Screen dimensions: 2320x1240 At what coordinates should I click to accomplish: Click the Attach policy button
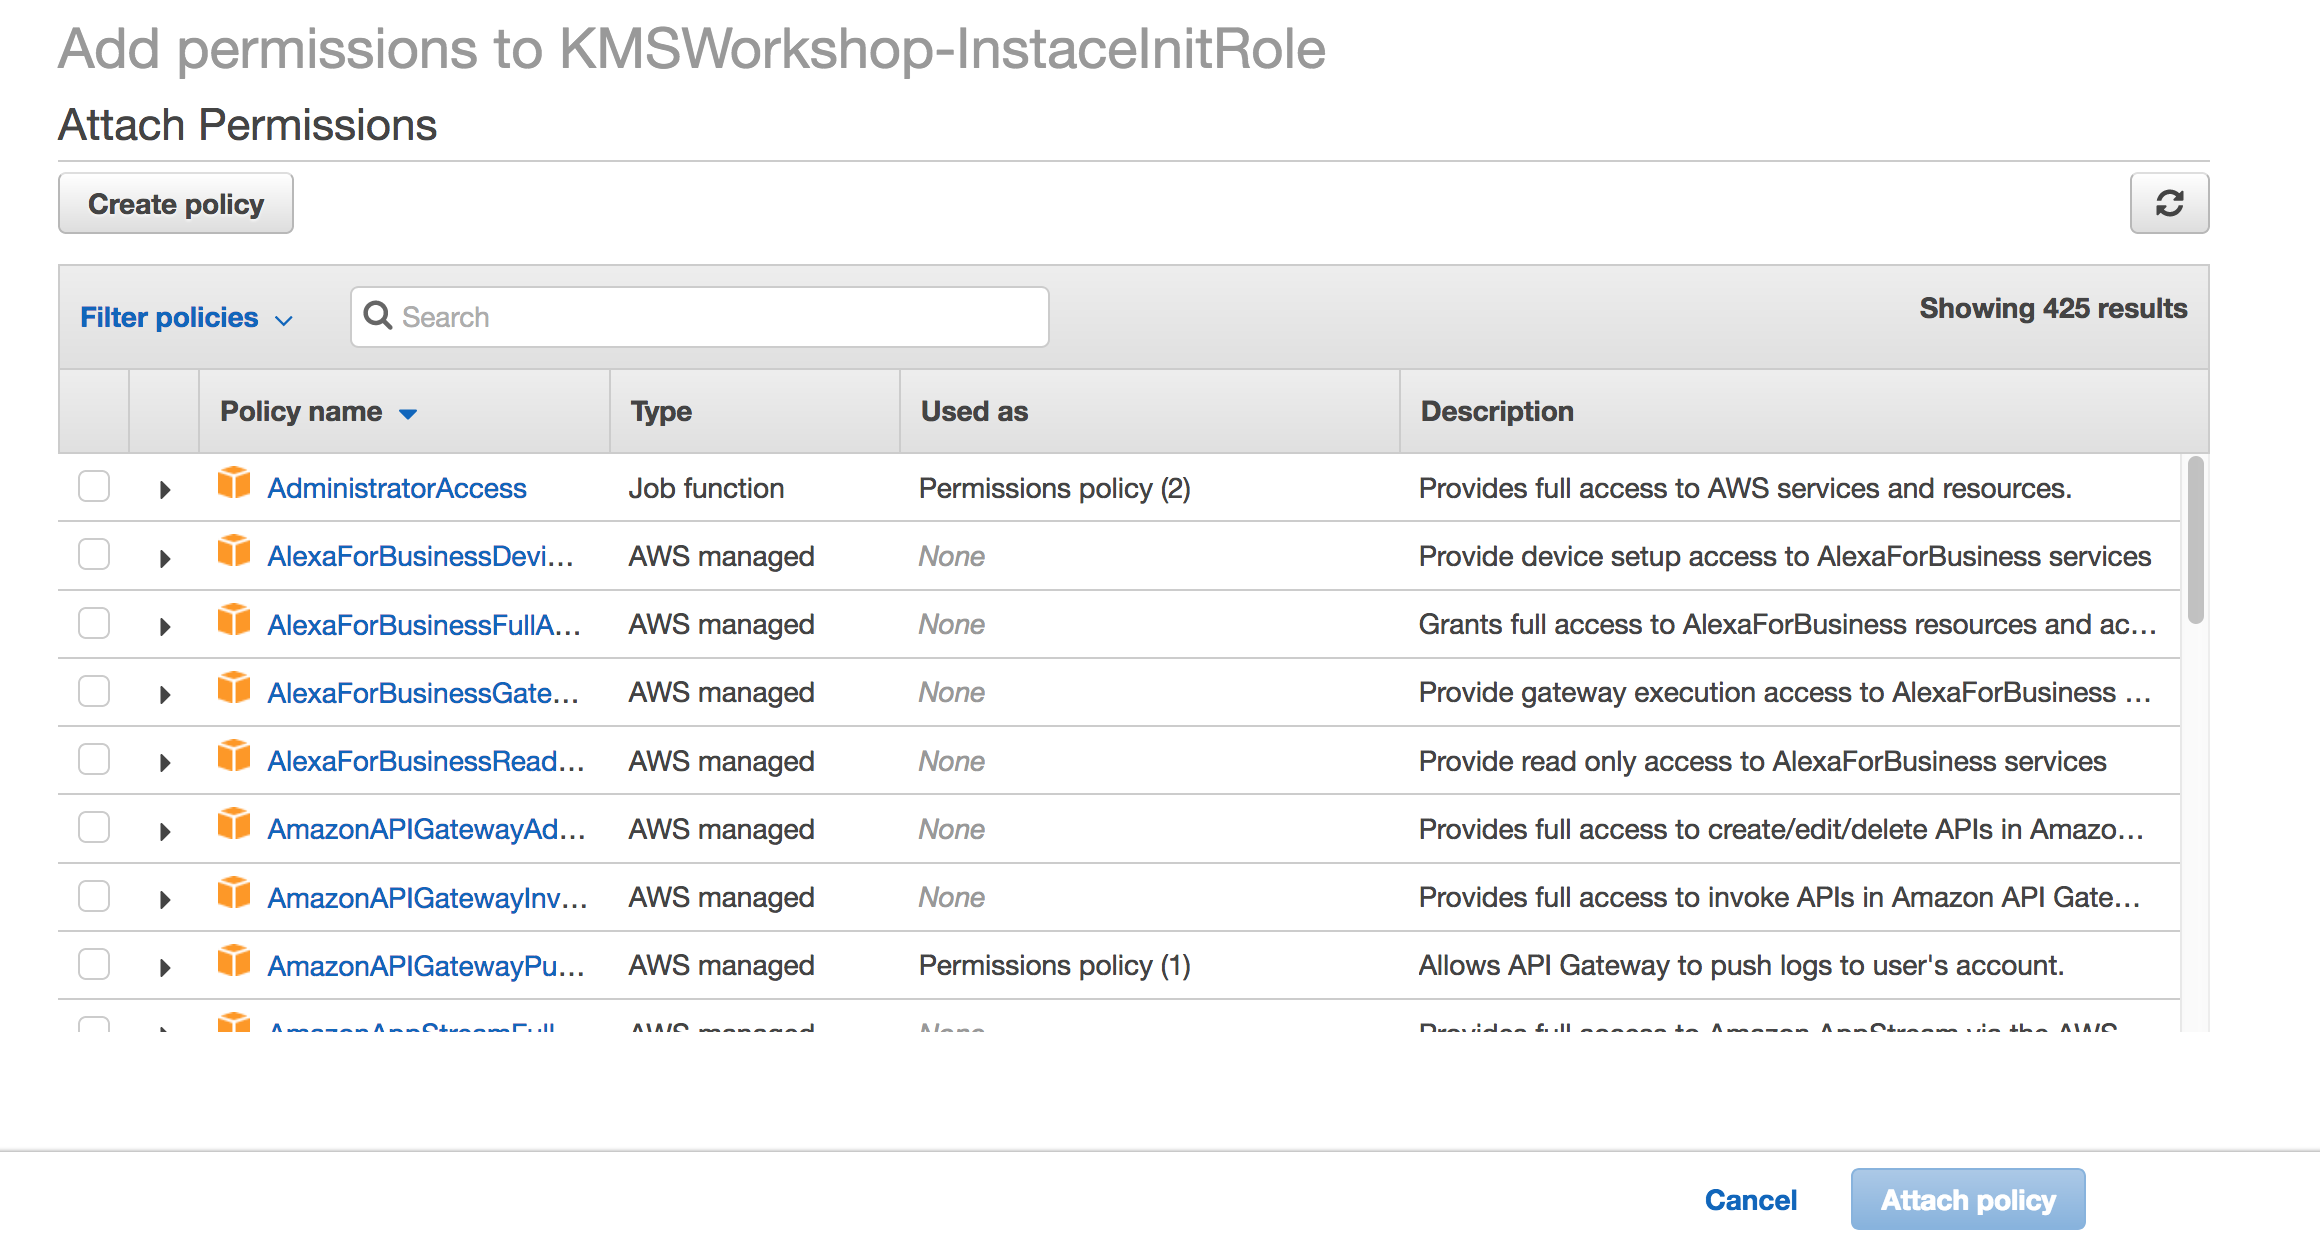1968,1199
